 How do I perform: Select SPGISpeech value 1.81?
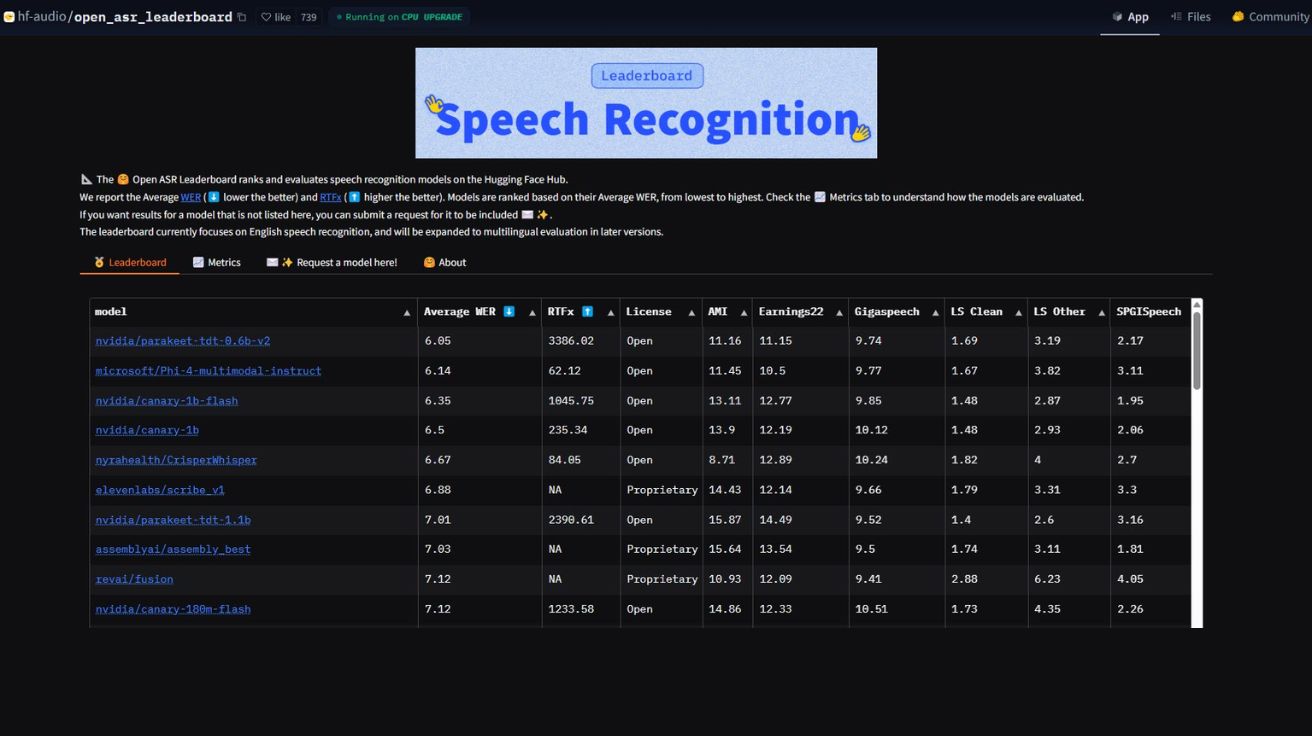pyautogui.click(x=1130, y=549)
